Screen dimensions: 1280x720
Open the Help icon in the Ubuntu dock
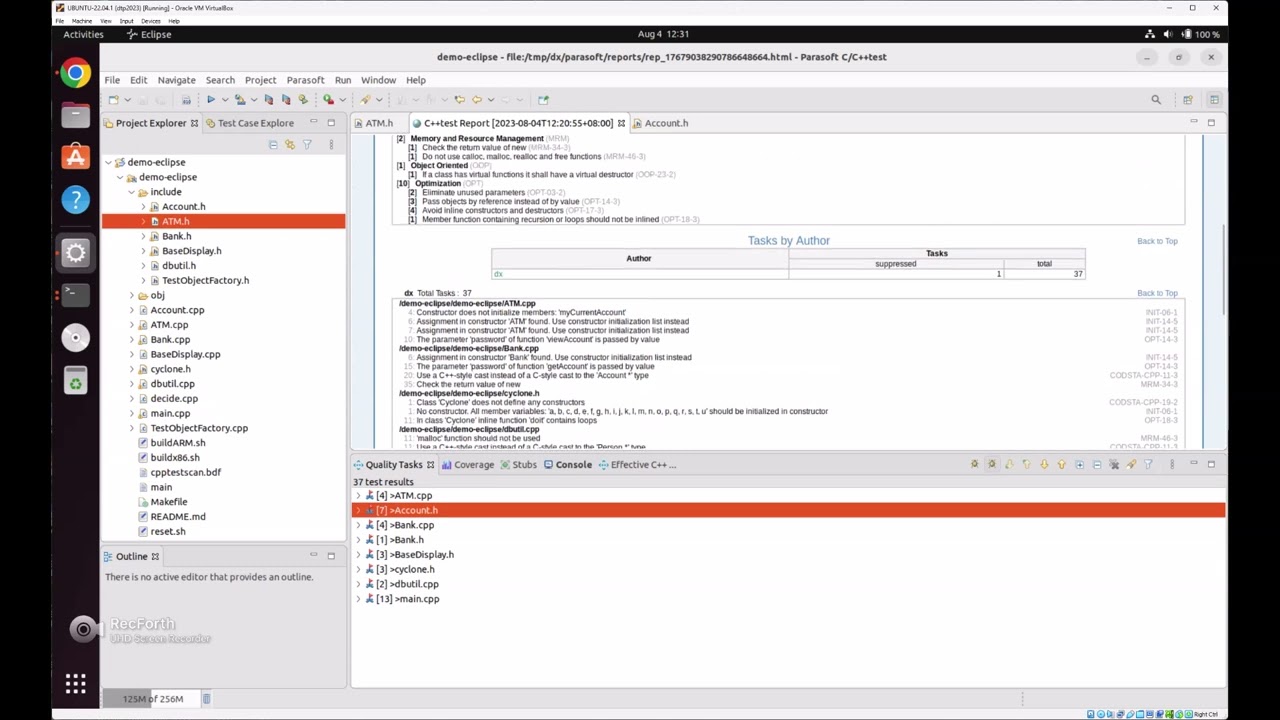click(75, 200)
